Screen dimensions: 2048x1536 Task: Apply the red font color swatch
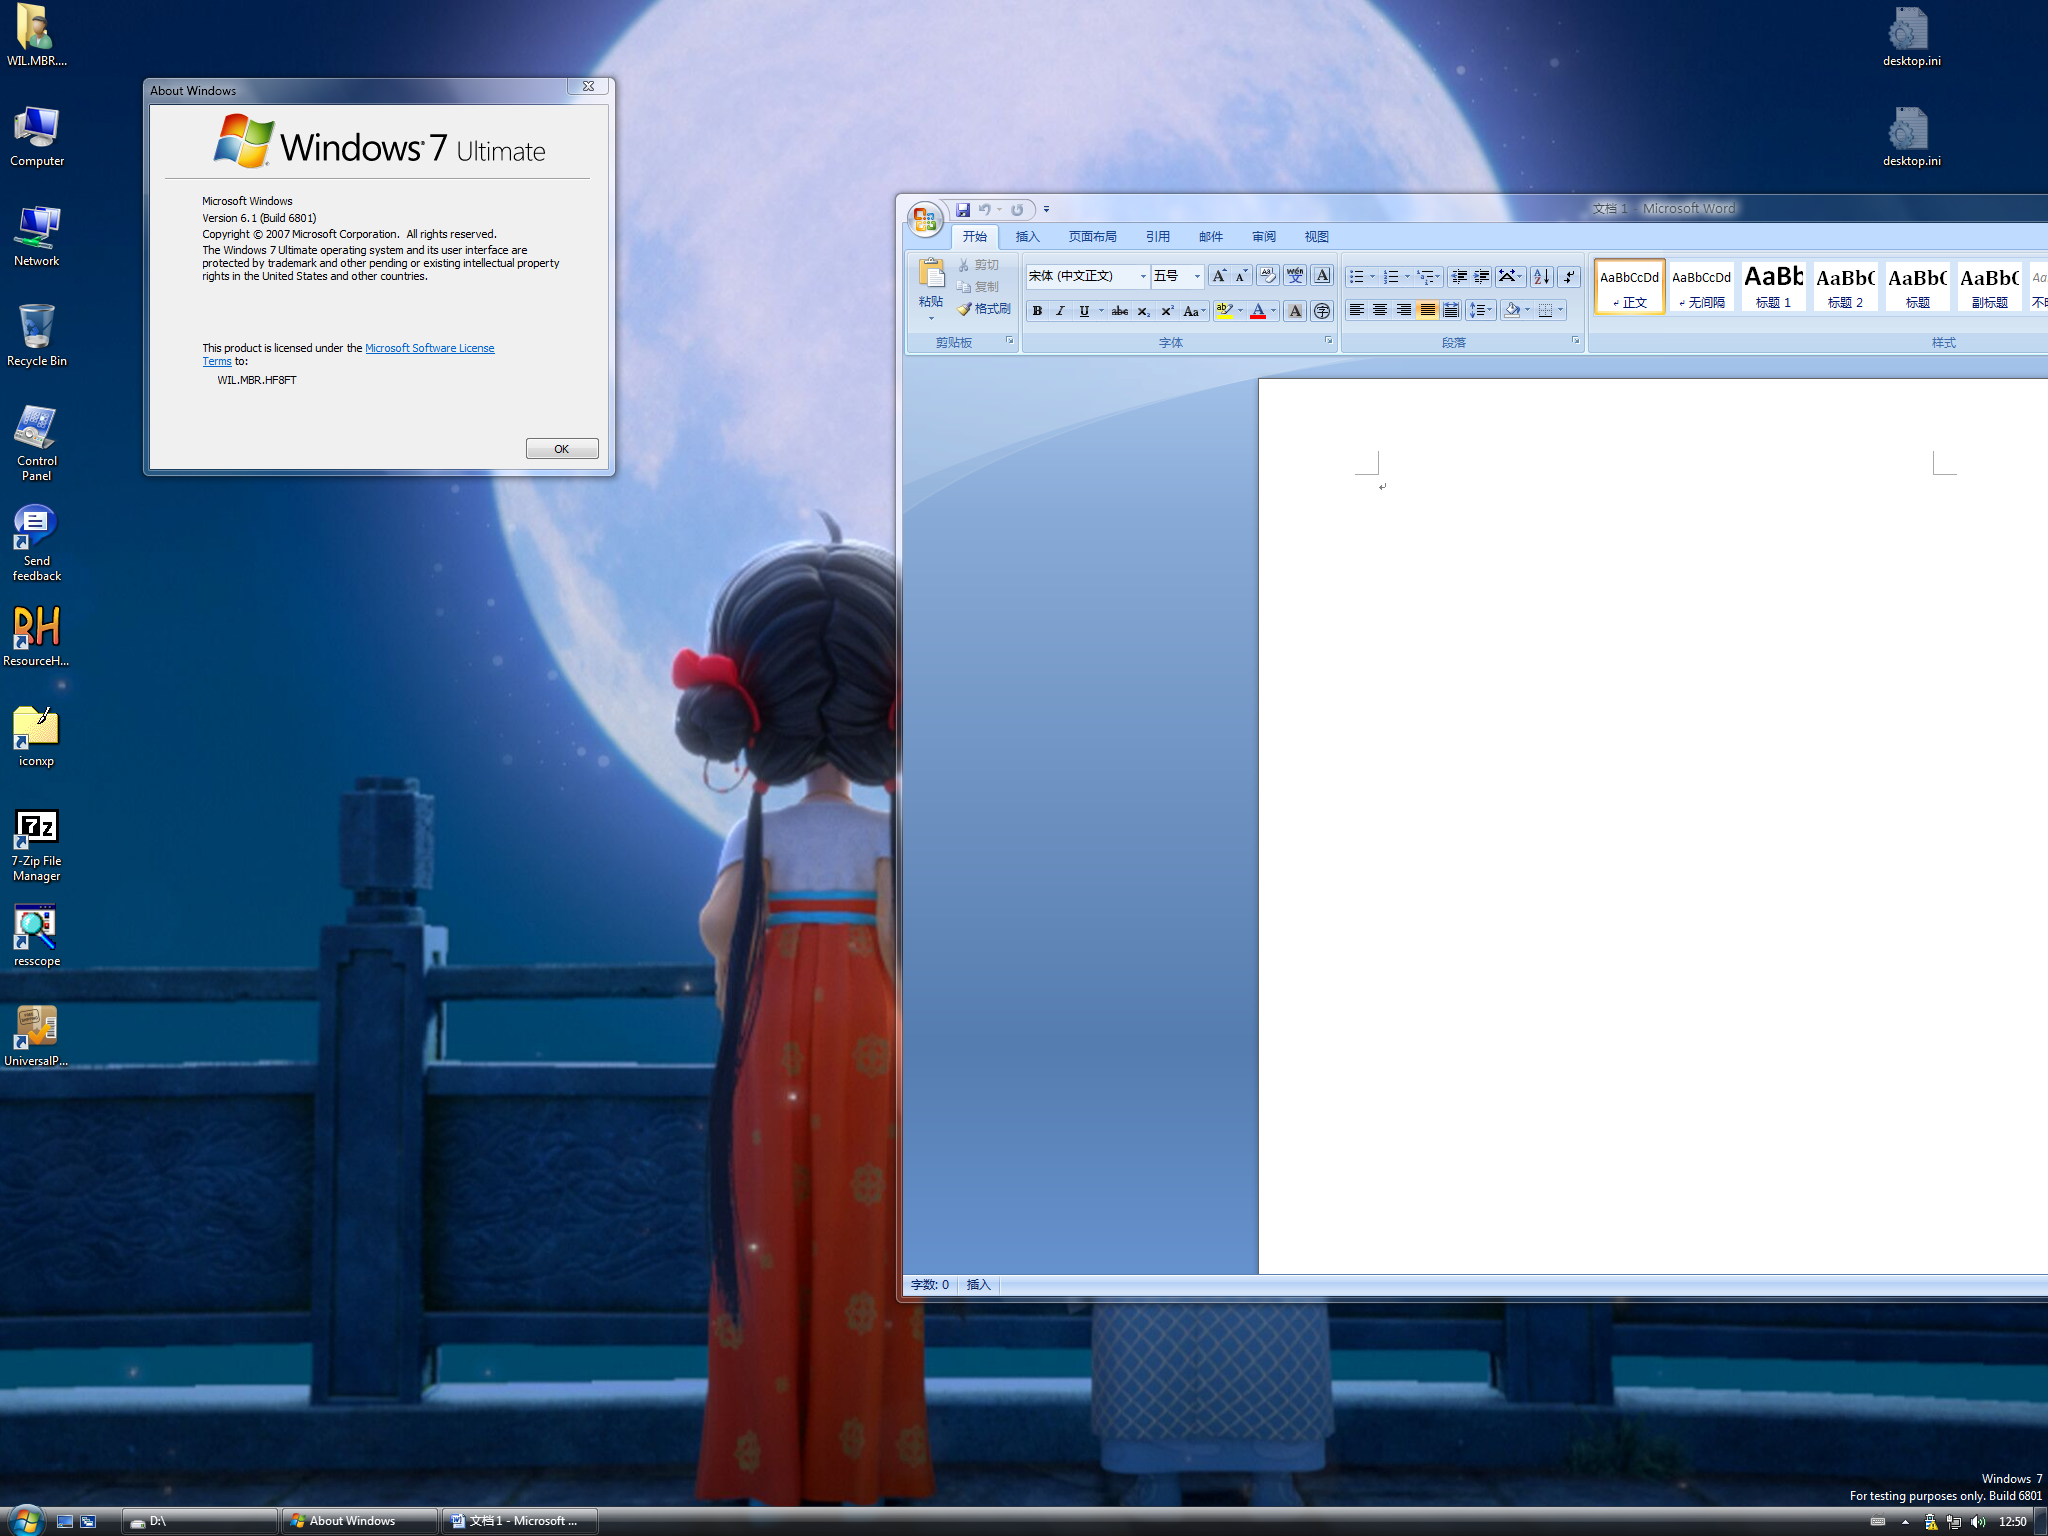pos(1258,311)
